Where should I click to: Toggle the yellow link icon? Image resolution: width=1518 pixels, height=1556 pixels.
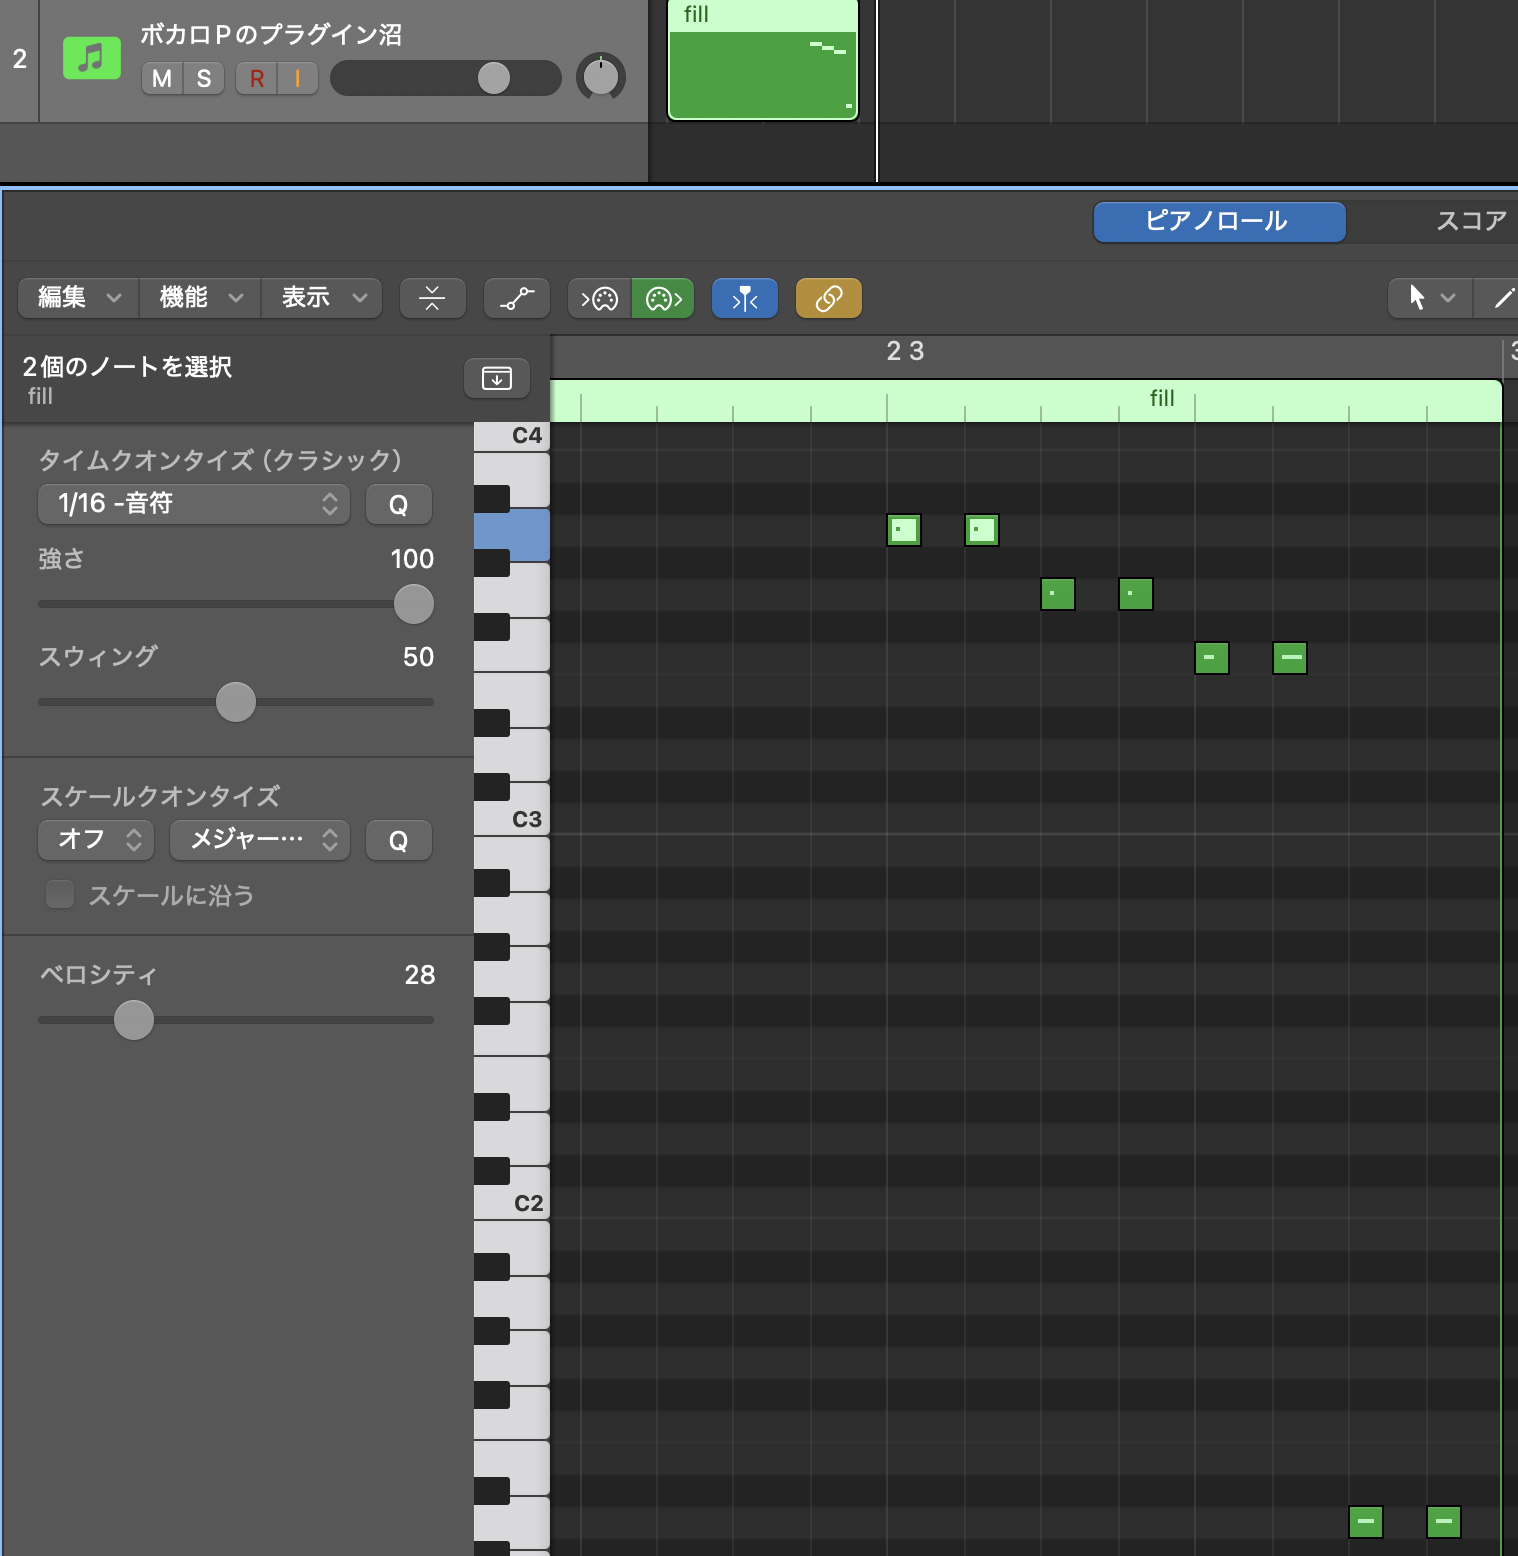[829, 298]
